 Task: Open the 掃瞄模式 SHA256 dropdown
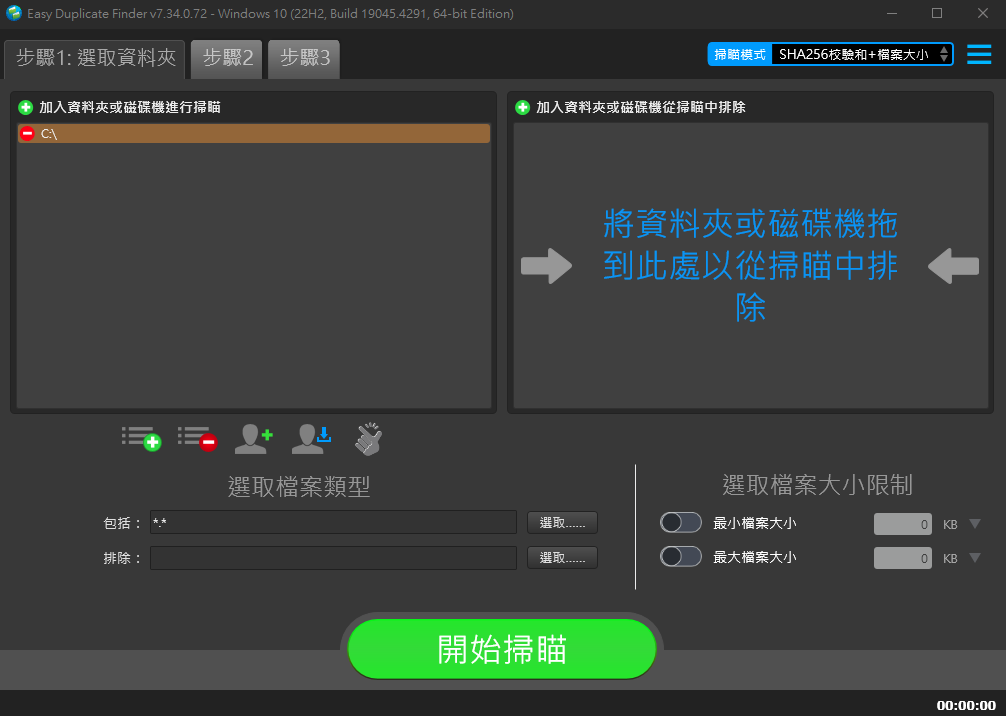862,55
